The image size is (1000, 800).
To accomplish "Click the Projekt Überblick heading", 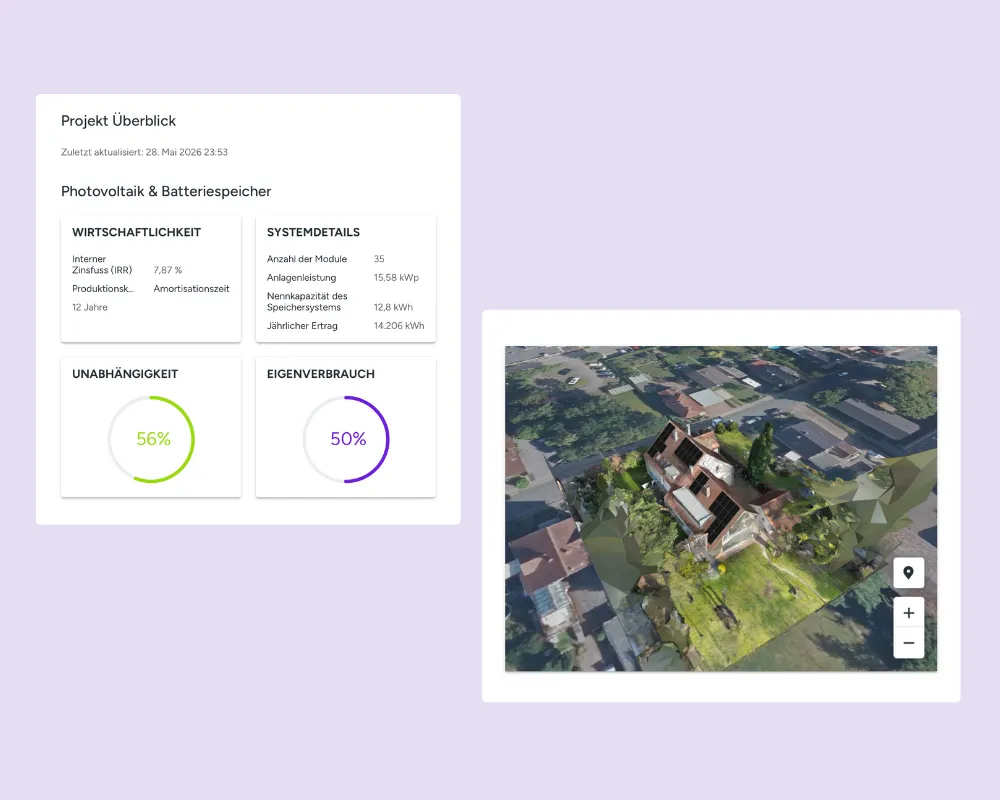I will [119, 121].
